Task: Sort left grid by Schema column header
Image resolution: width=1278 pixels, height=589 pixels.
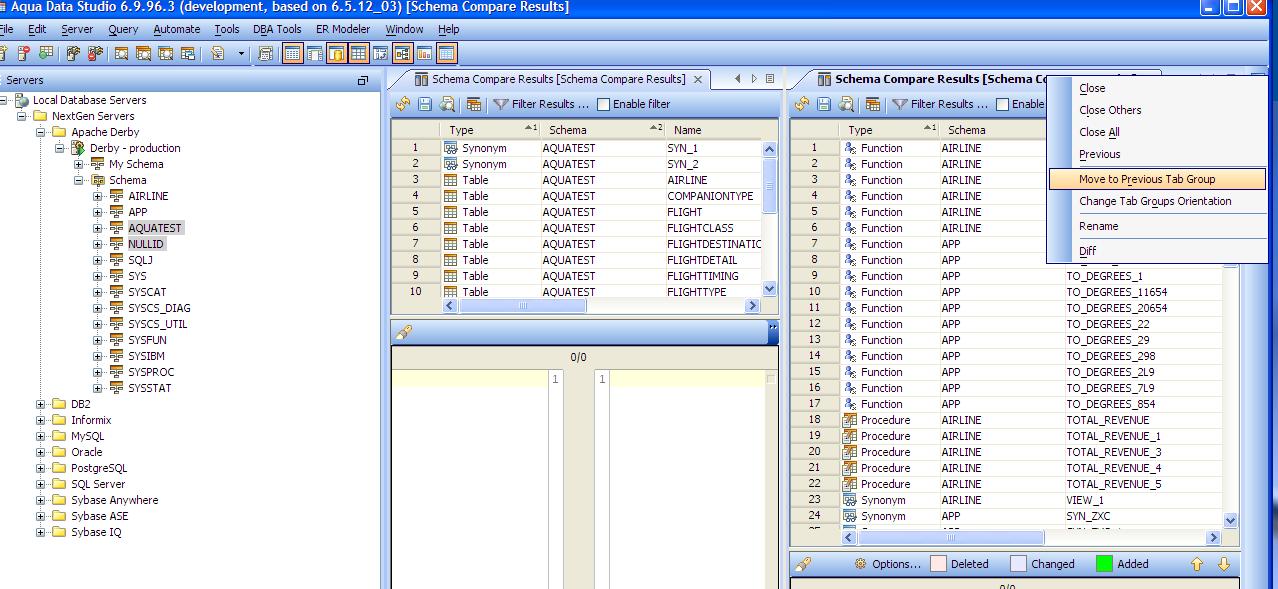Action: (604, 130)
